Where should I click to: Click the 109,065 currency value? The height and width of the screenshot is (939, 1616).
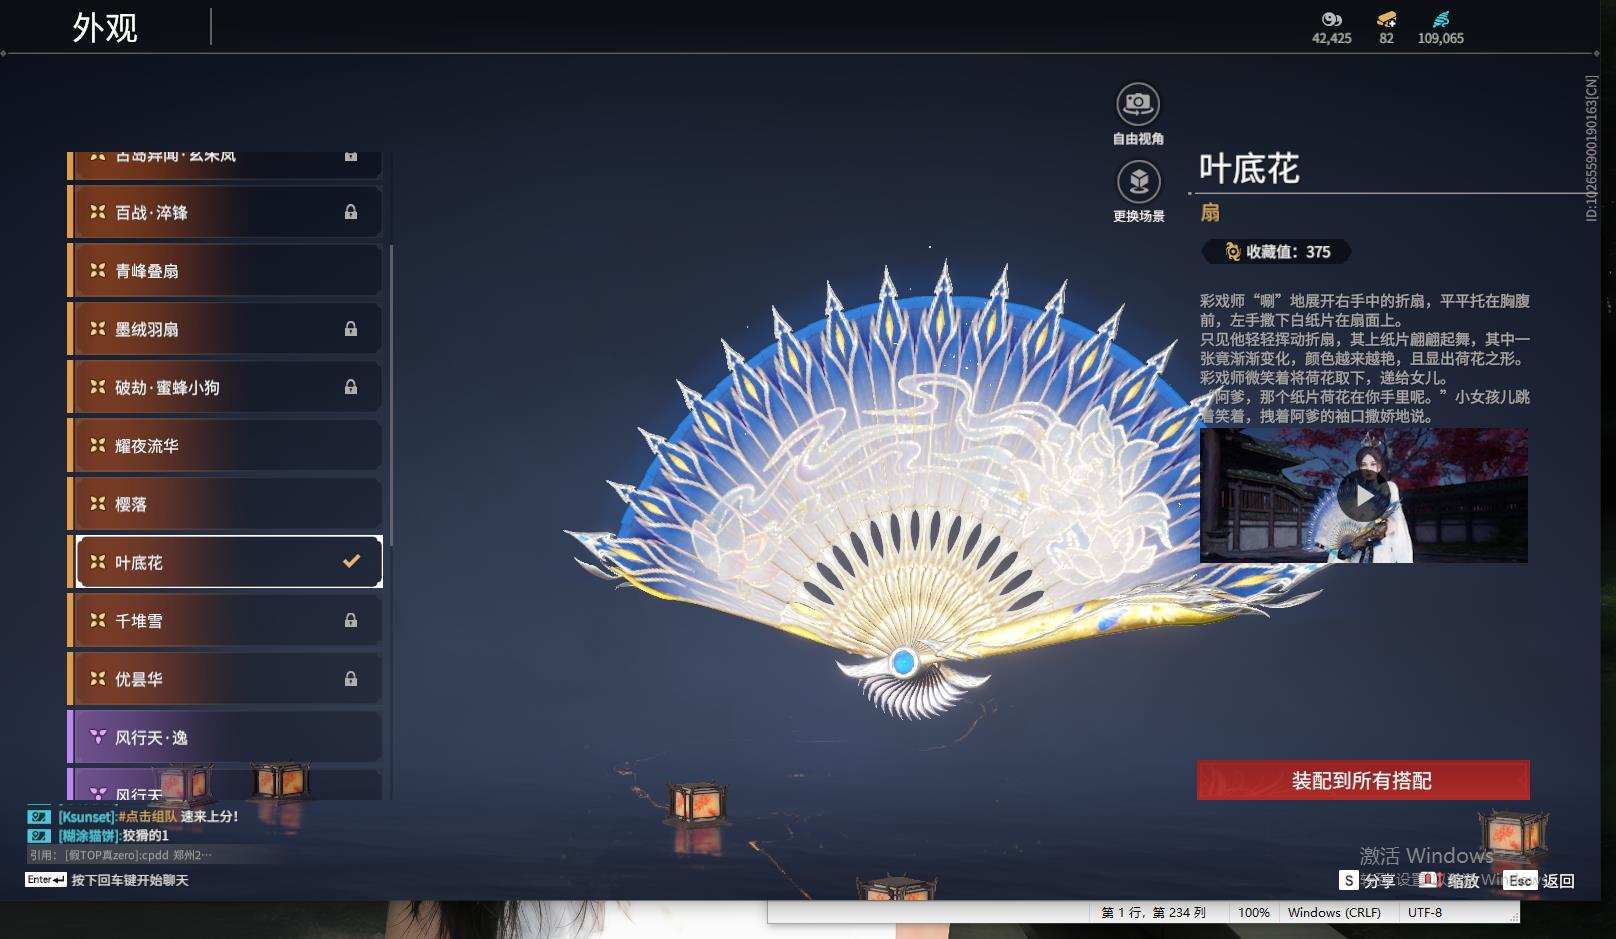click(x=1440, y=38)
